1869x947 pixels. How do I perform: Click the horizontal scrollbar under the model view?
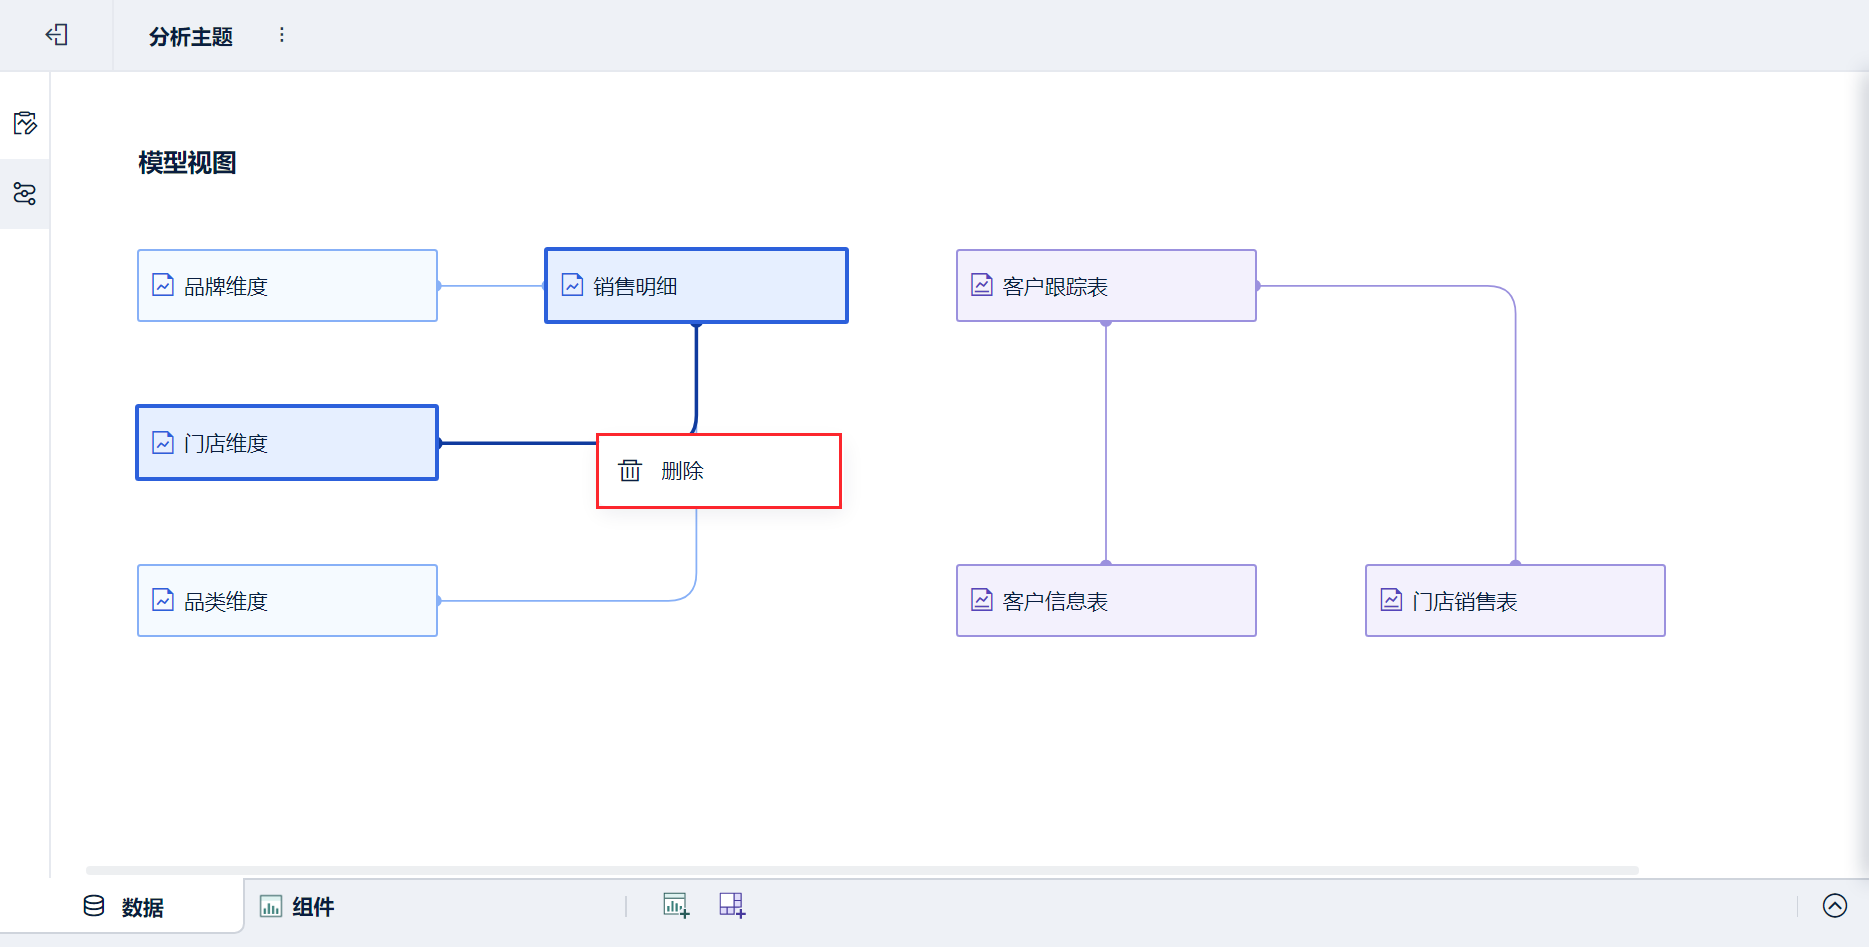point(861,870)
